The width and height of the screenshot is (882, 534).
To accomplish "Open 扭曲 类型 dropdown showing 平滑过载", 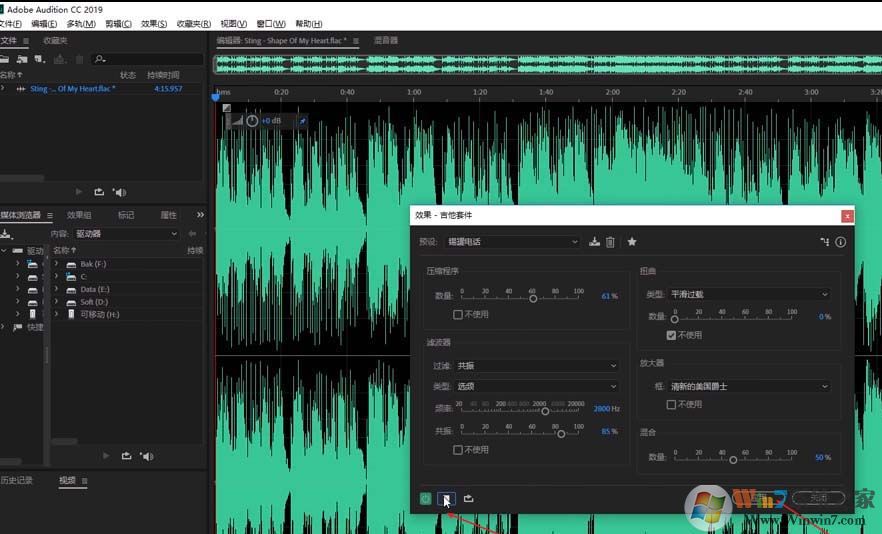I will coord(749,295).
